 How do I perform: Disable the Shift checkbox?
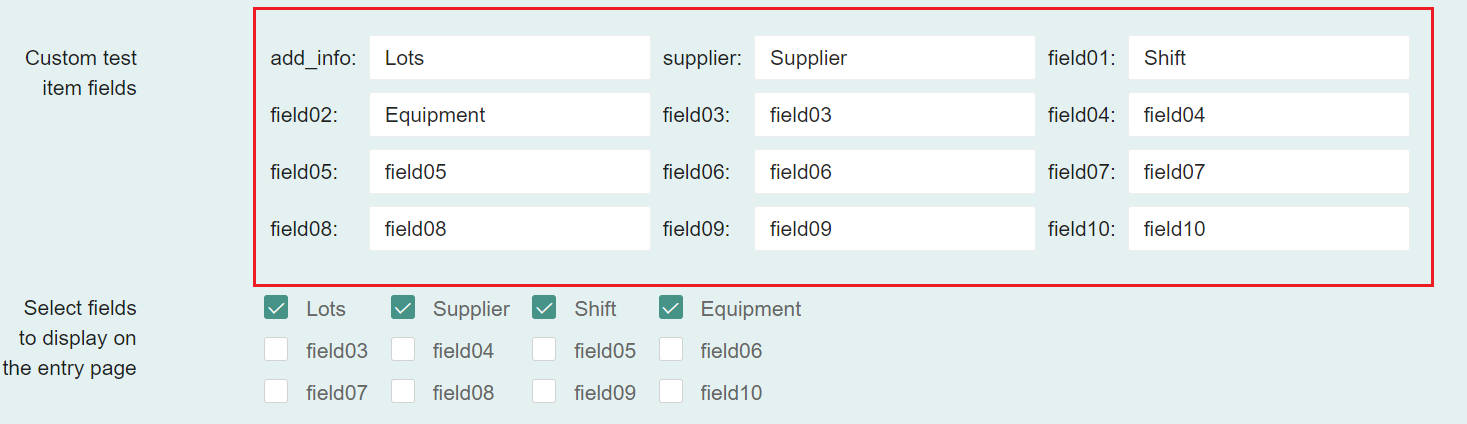coord(544,308)
